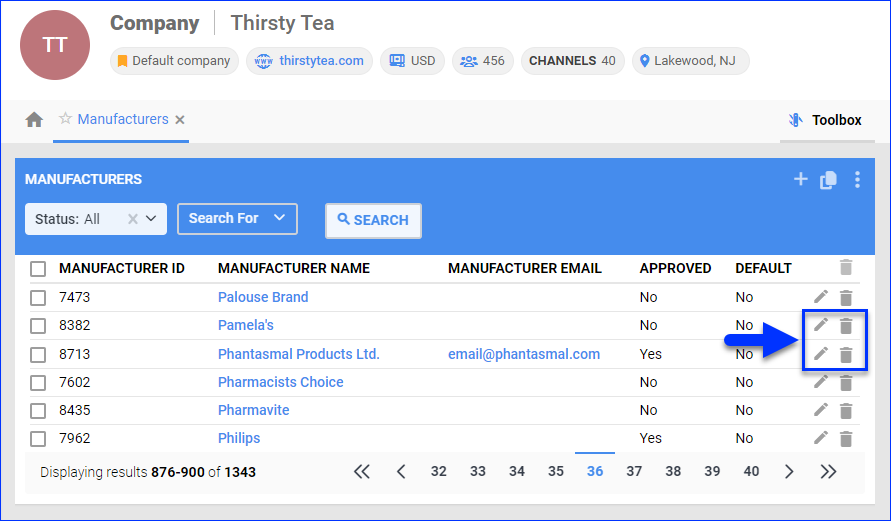Open the three-dot actions menu
Screen dimensions: 891x521
857,180
